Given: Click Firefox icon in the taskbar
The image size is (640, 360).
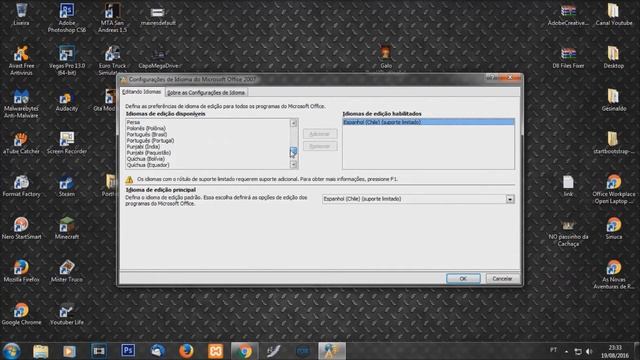Looking at the screenshot, I should coord(186,351).
